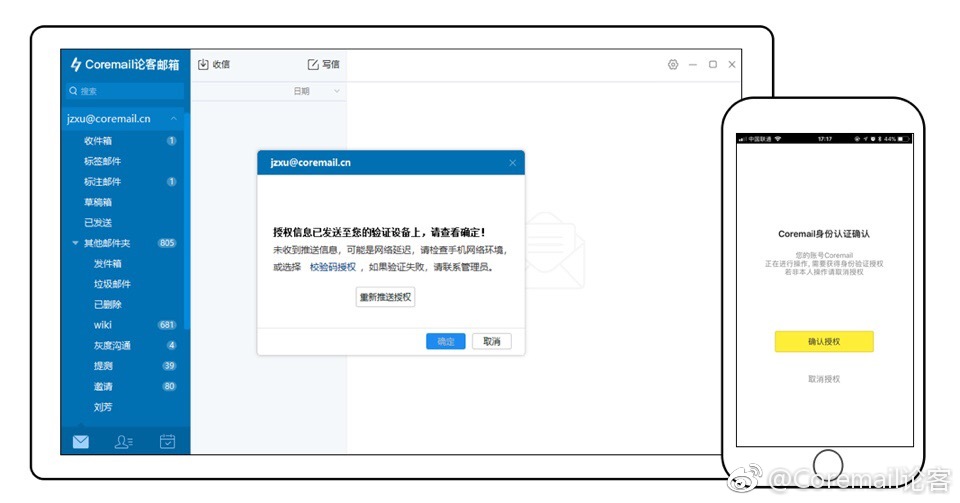Tap 确认授权 on the phone
The height and width of the screenshot is (503, 960).
[x=823, y=341]
